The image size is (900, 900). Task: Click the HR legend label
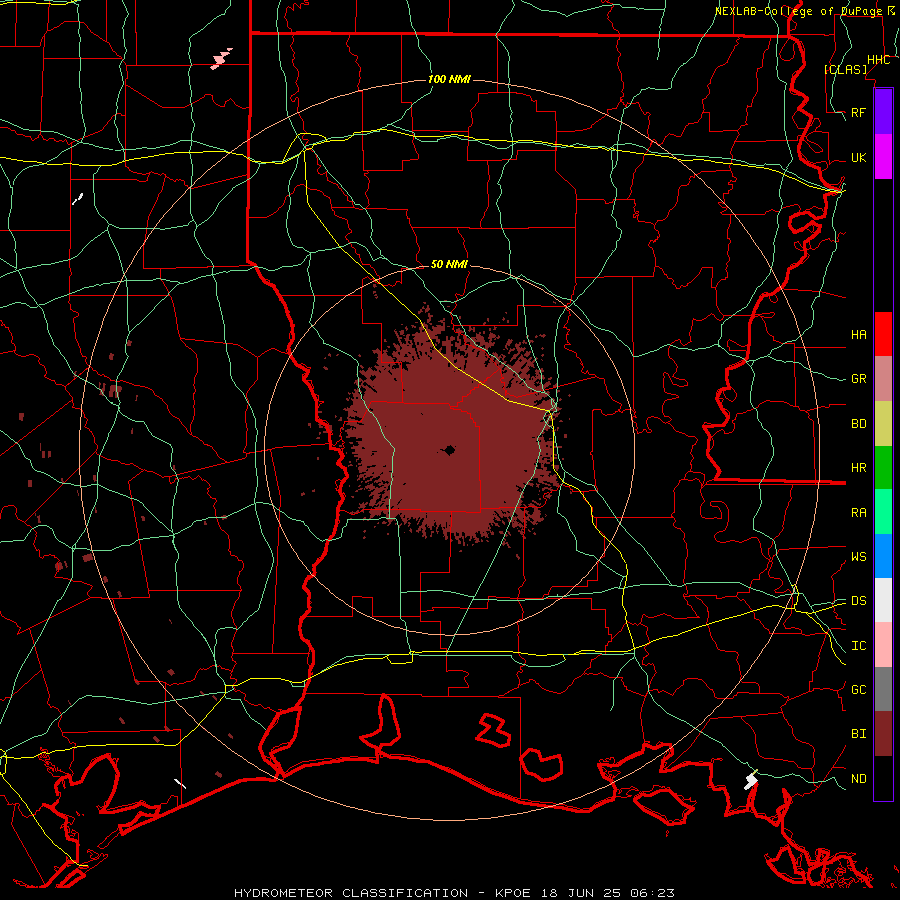tap(858, 468)
